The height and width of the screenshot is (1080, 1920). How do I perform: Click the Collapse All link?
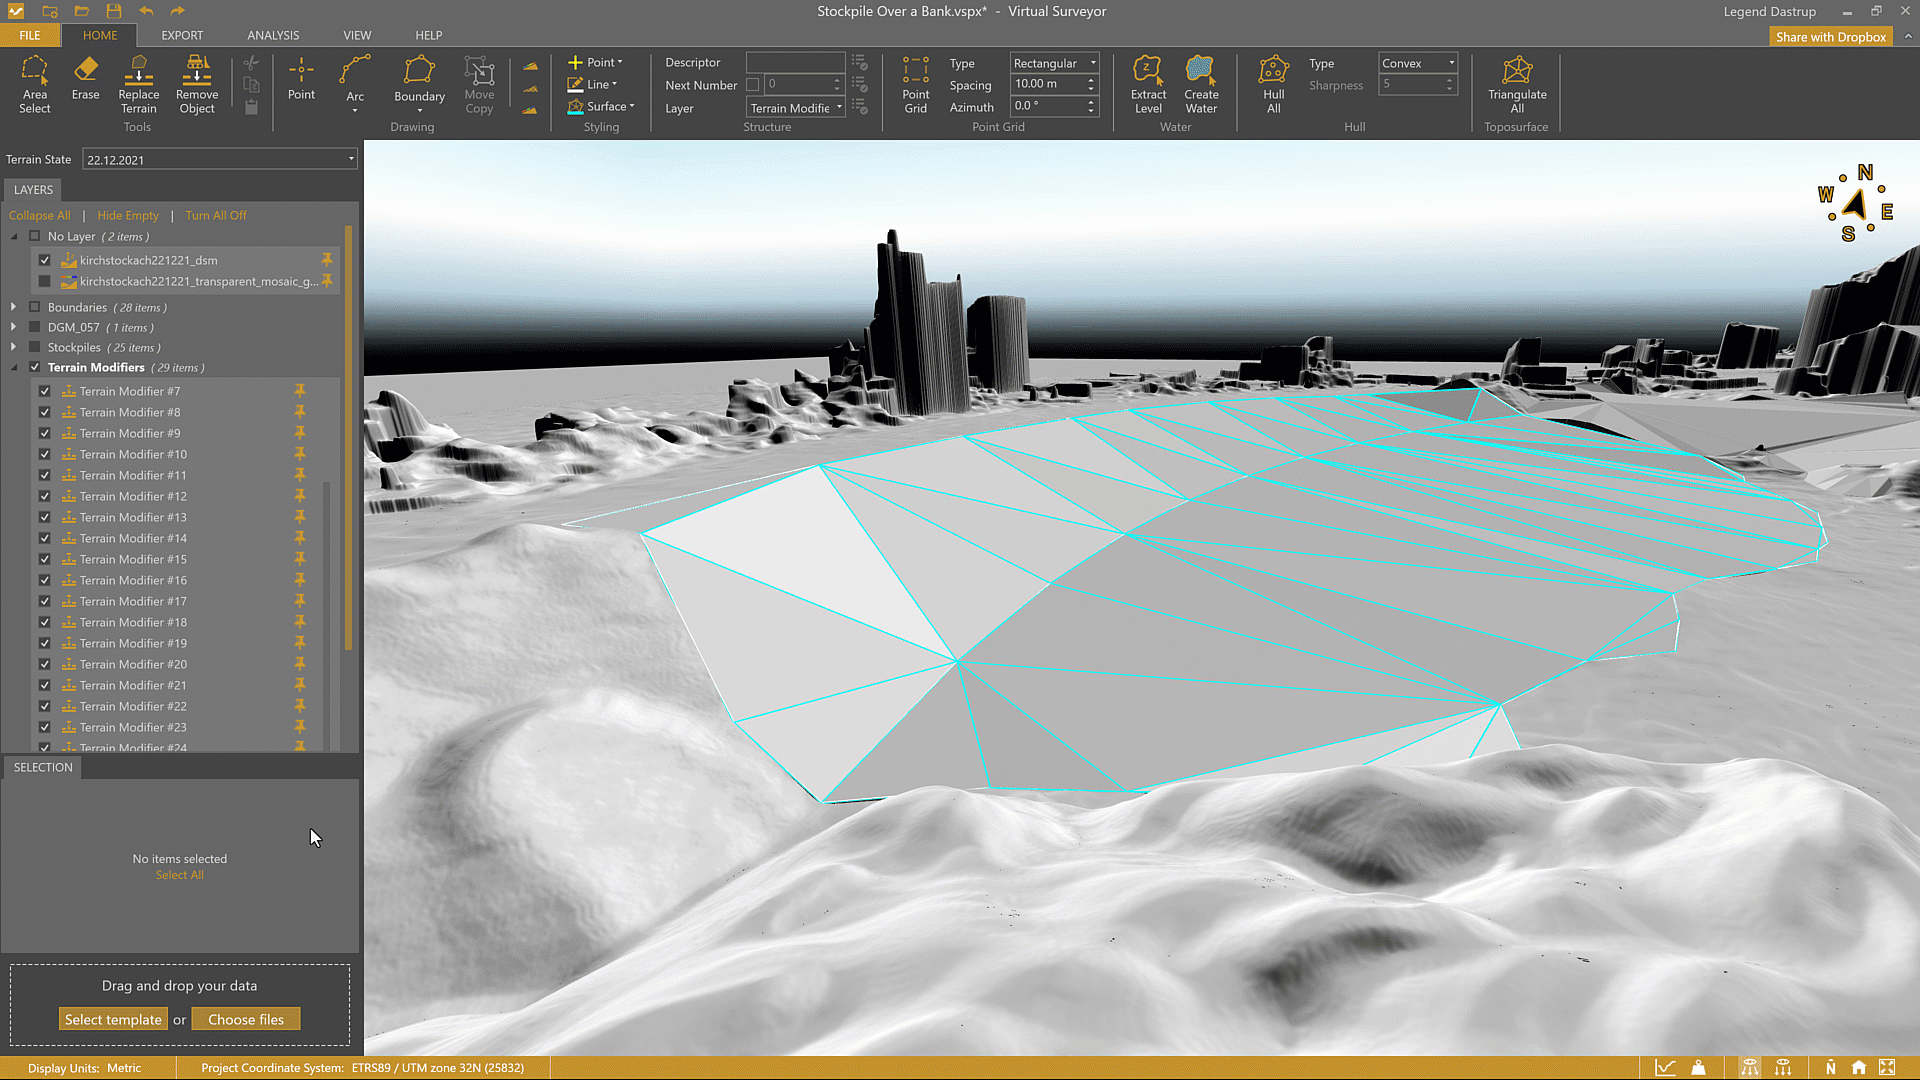click(39, 215)
